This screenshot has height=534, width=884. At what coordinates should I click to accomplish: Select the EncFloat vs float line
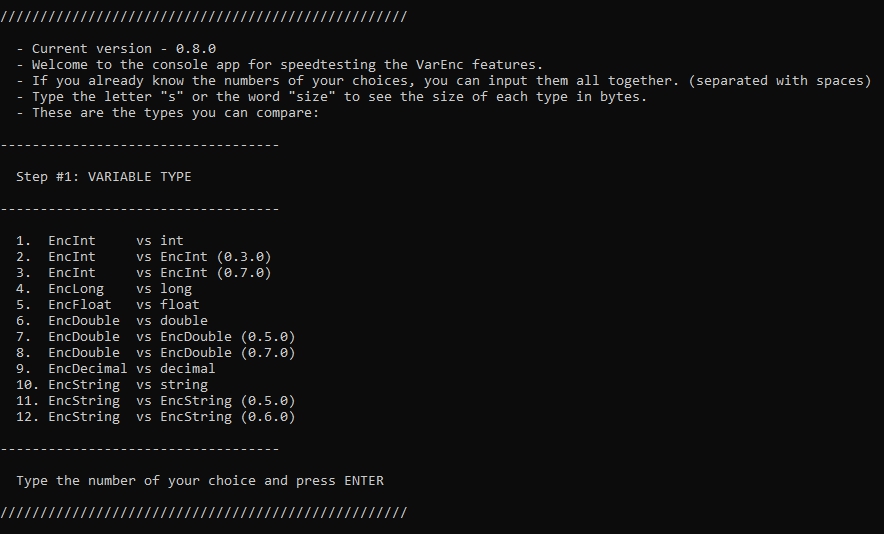click(x=108, y=304)
